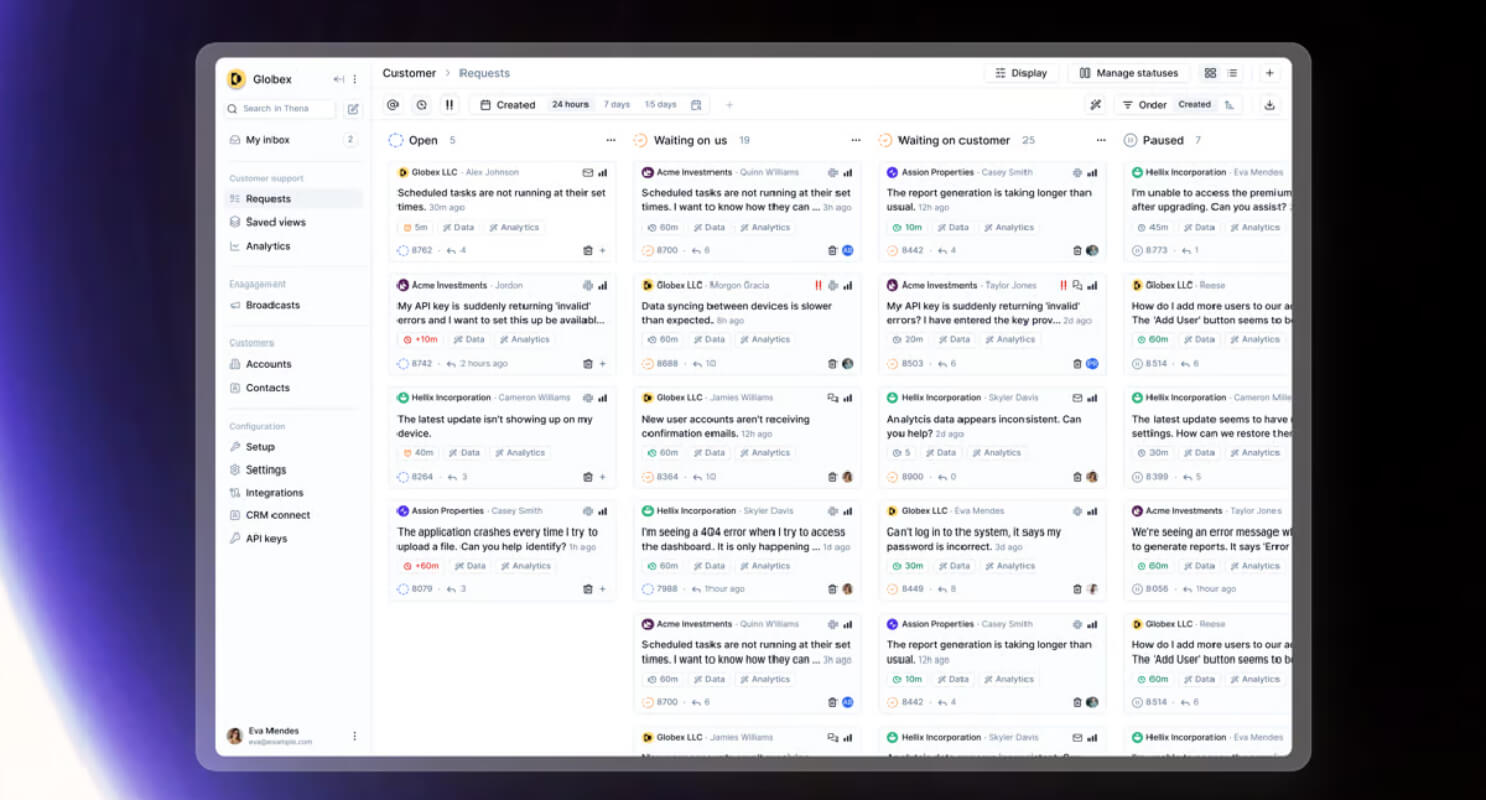Screen dimensions: 1486x800
Task: Click the archive icon on ticket 8449 card
Action: point(1077,589)
